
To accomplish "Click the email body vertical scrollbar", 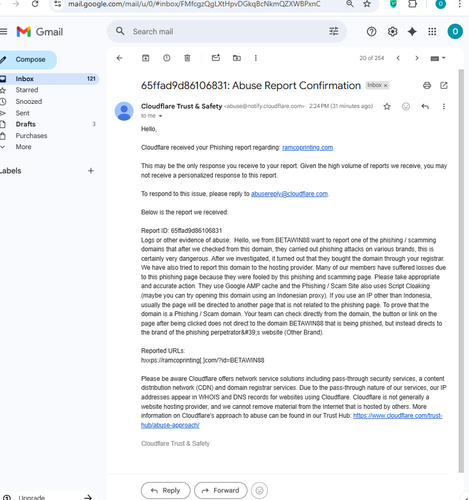I will point(461,271).
